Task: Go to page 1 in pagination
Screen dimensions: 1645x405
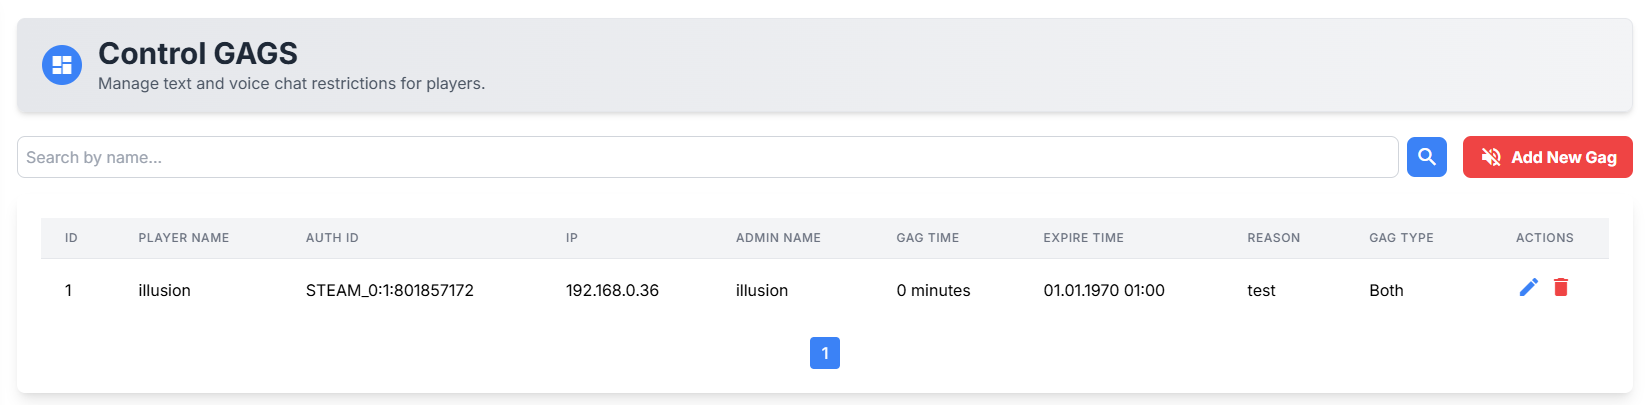Action: tap(824, 353)
